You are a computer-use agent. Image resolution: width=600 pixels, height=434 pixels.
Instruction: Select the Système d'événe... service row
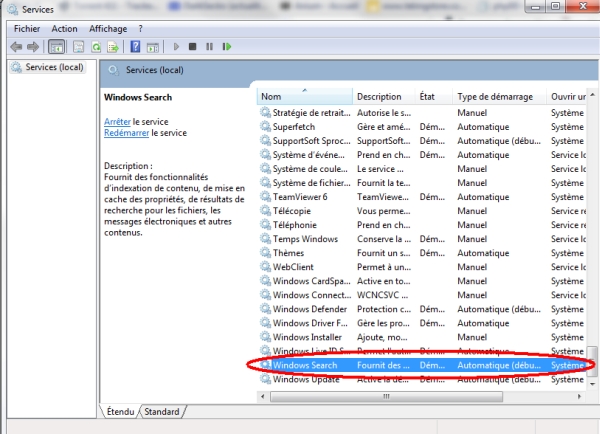coord(422,155)
